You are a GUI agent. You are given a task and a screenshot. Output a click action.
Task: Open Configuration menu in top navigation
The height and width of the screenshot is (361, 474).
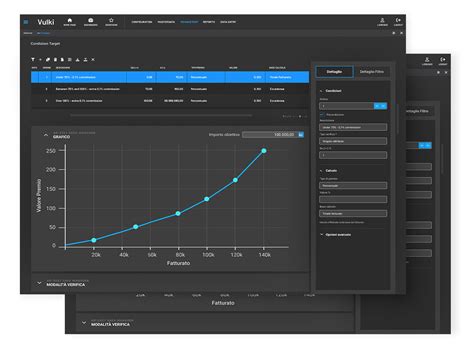point(142,22)
